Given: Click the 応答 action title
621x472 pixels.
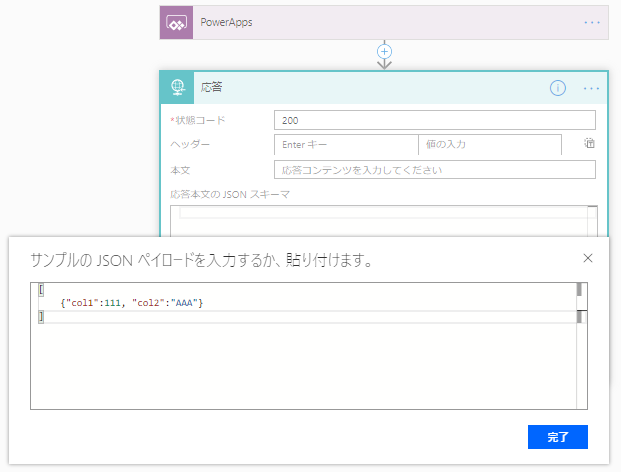Looking at the screenshot, I should 211,87.
